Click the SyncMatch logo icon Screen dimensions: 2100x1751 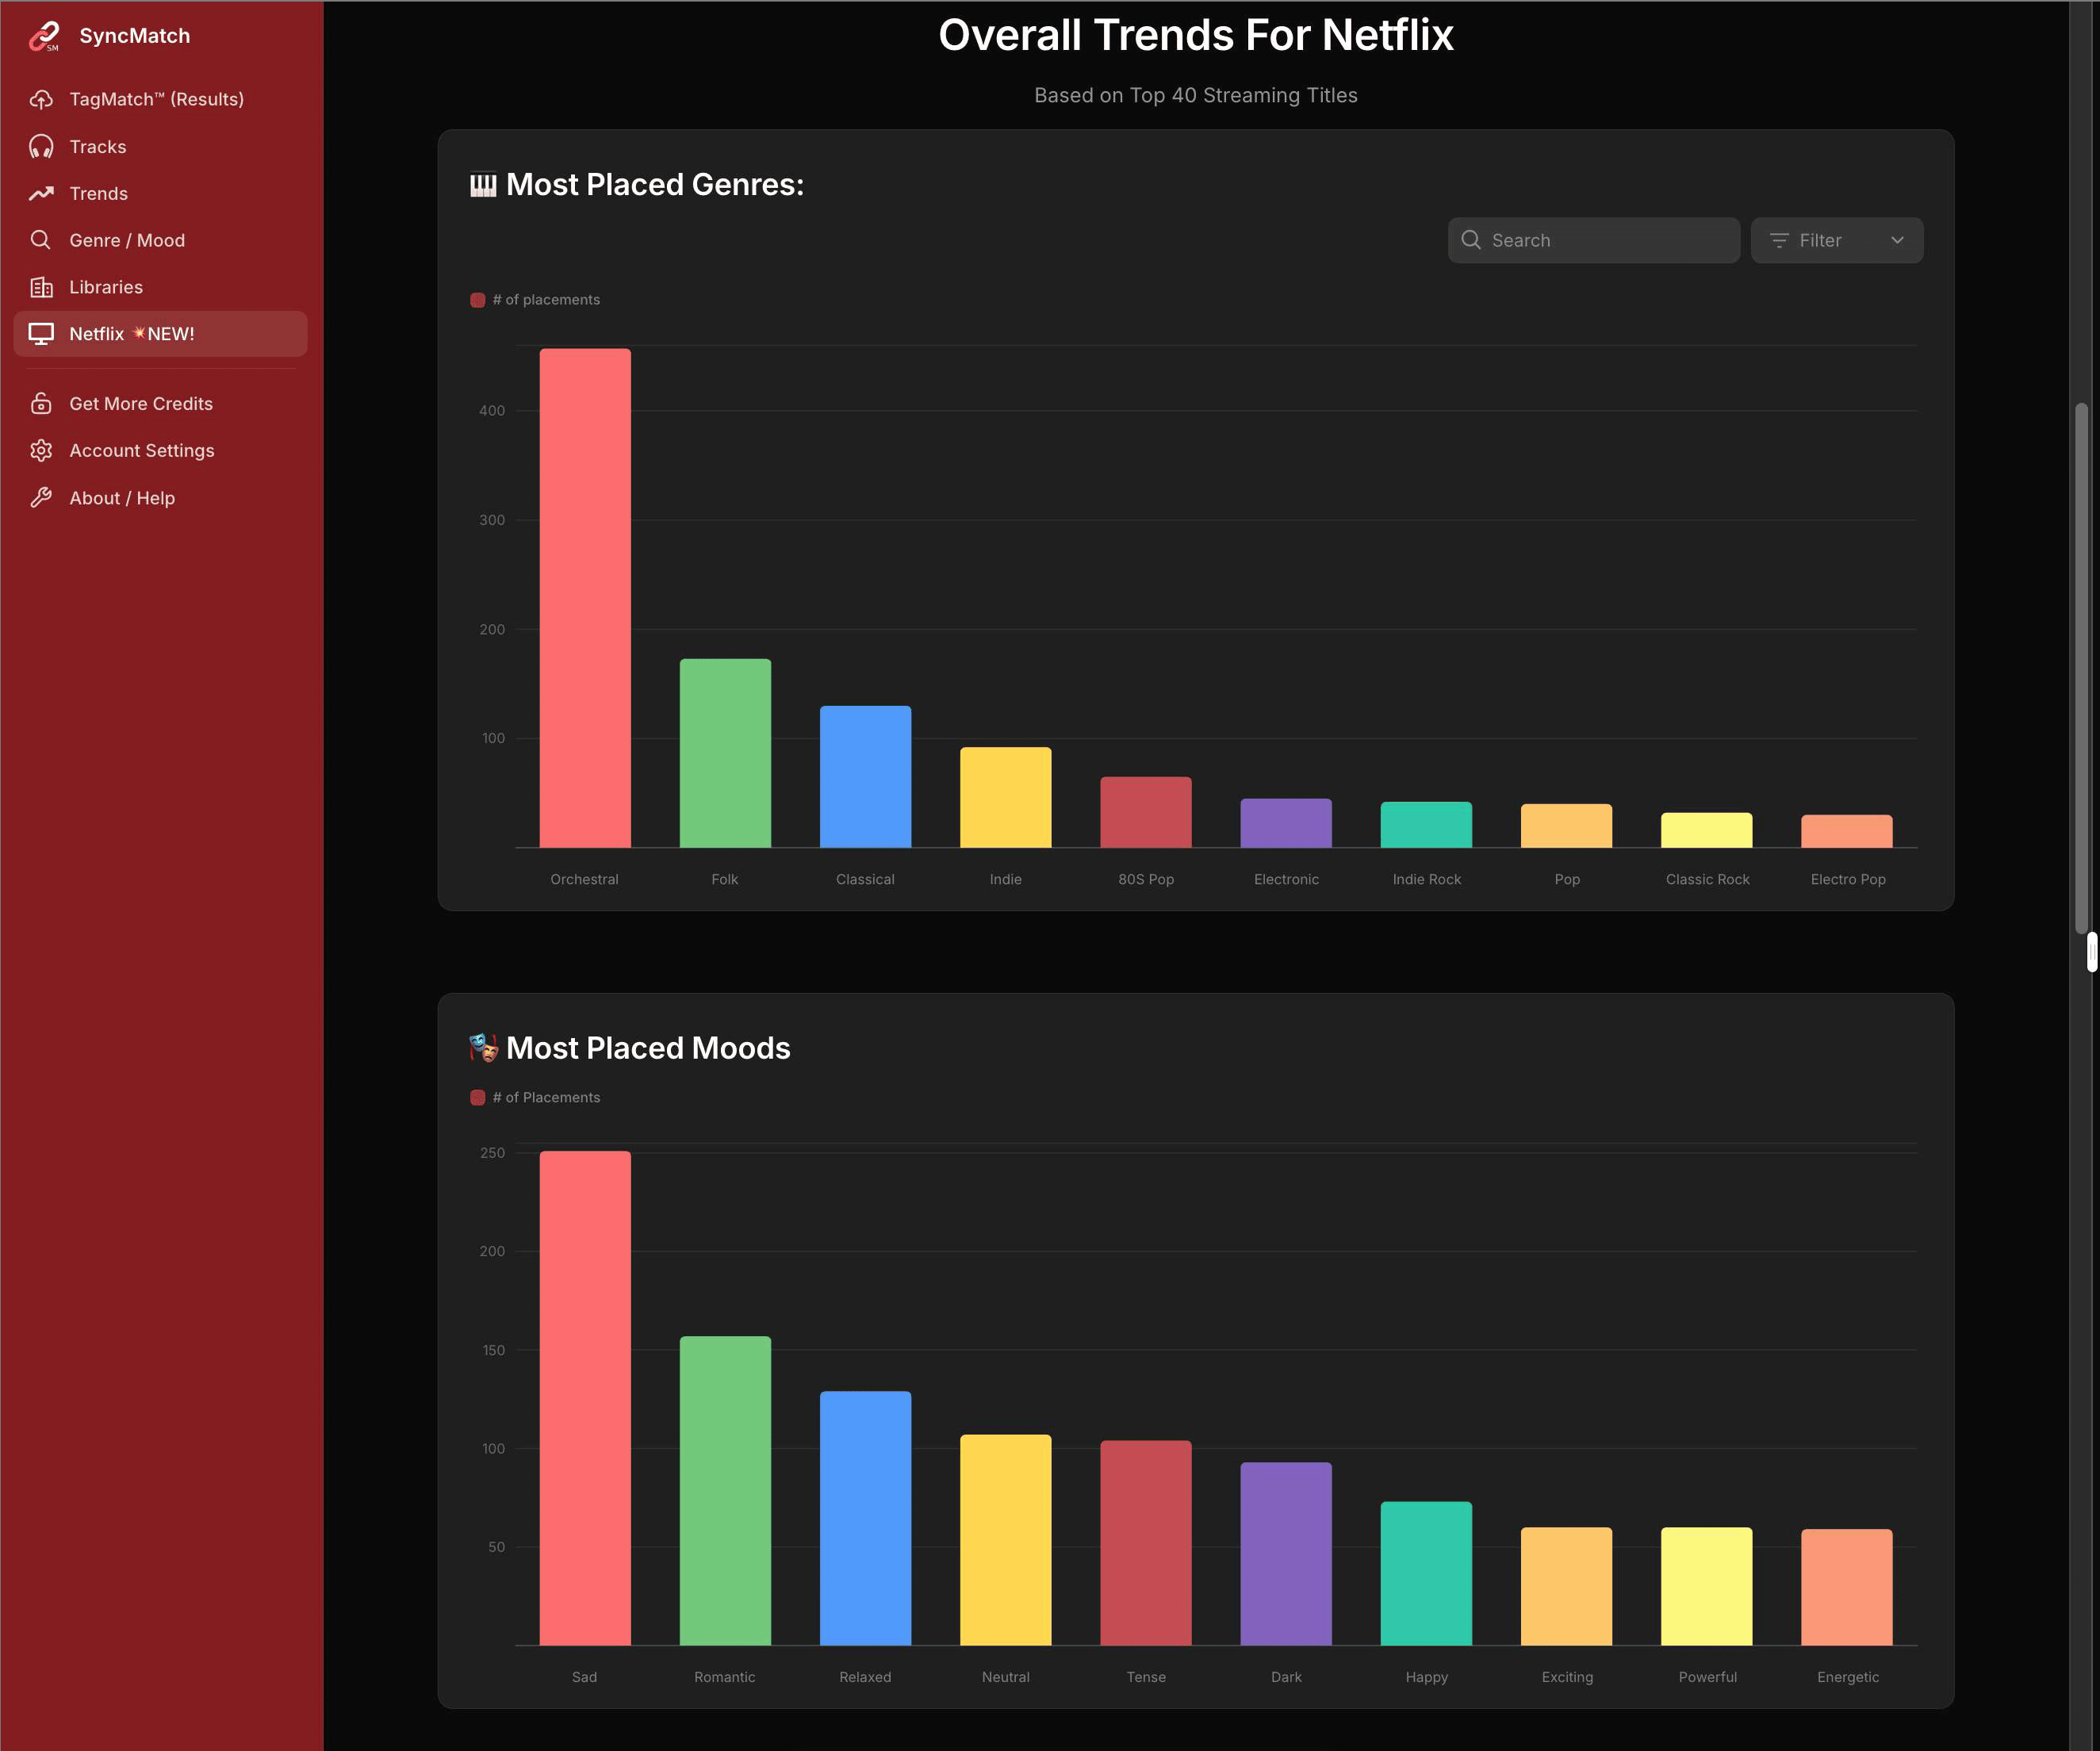(44, 37)
